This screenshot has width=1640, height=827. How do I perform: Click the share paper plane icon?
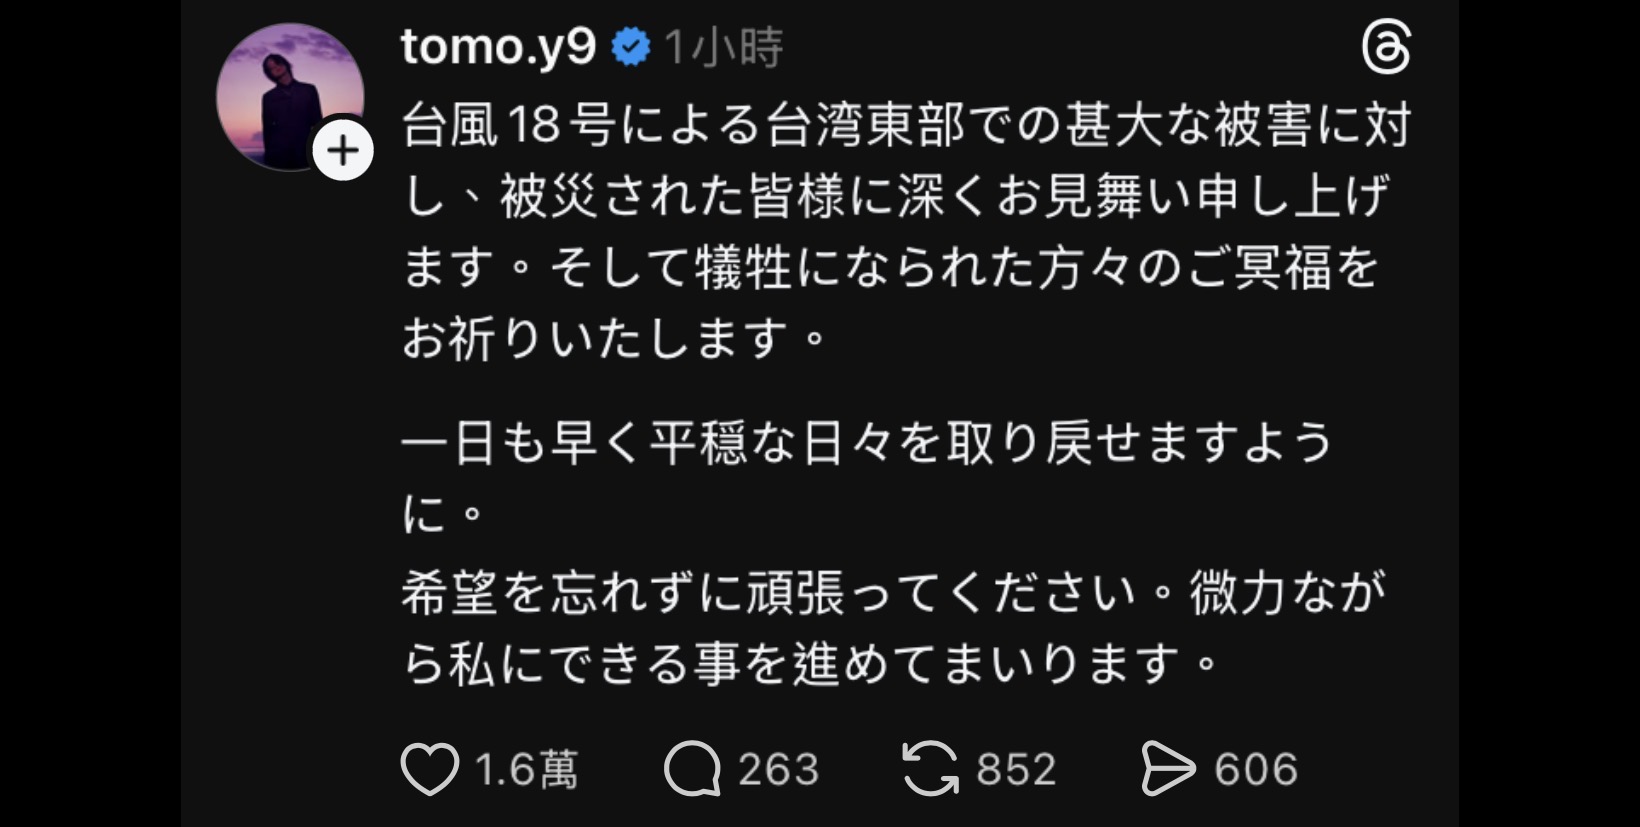point(1168,769)
